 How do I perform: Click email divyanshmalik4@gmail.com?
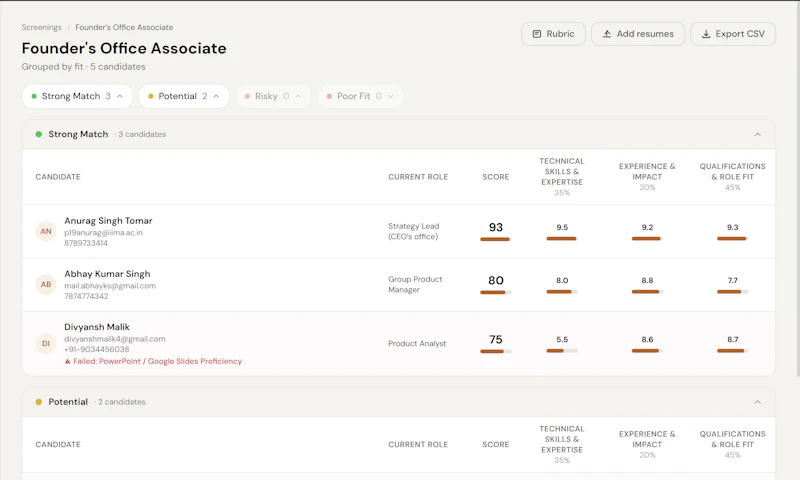click(115, 339)
